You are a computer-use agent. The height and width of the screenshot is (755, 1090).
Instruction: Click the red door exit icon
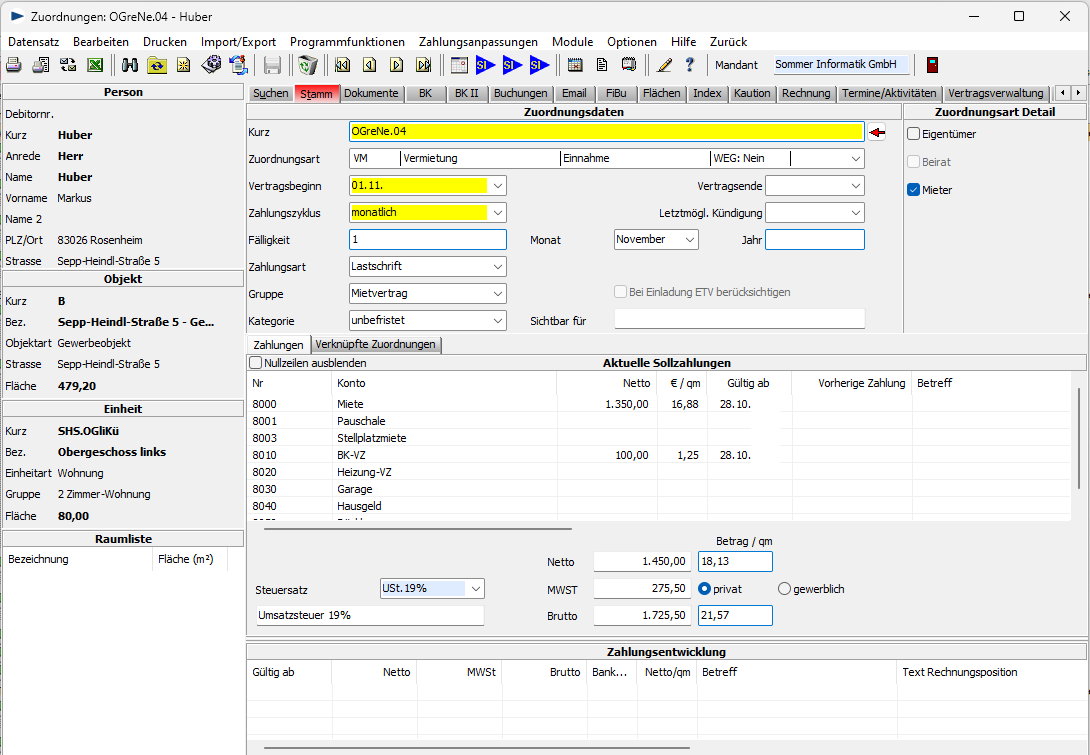coord(932,65)
